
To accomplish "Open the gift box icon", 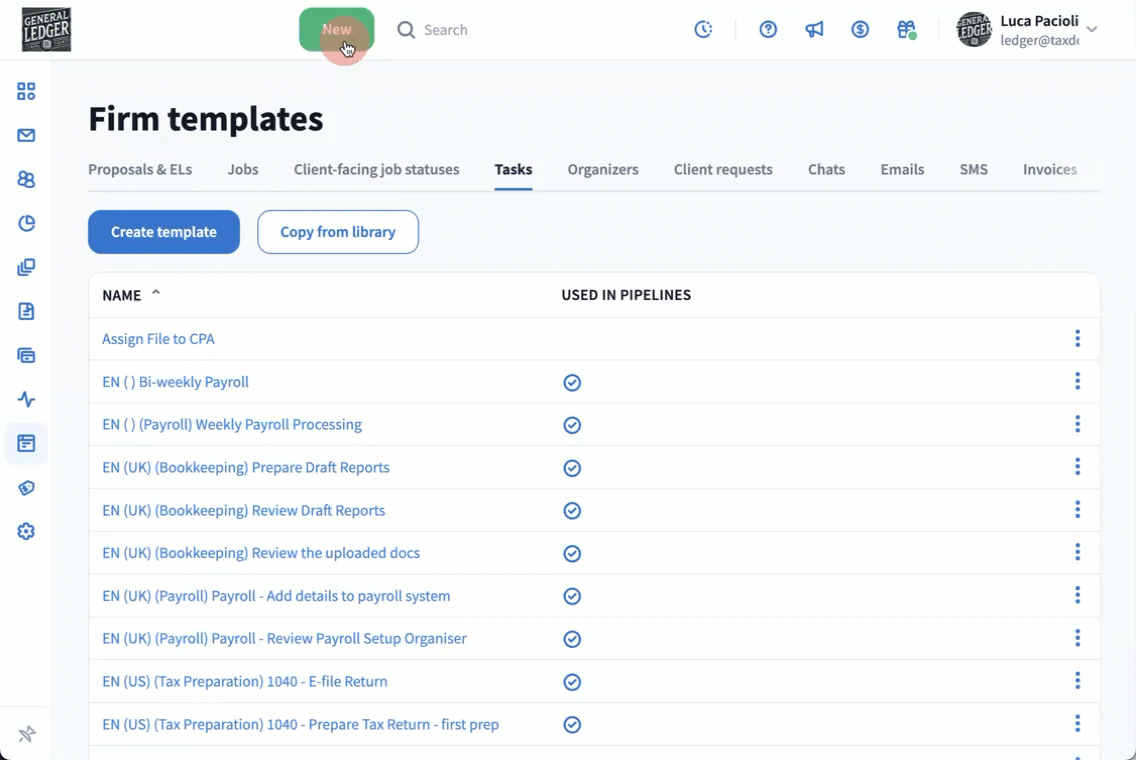I will click(x=906, y=30).
